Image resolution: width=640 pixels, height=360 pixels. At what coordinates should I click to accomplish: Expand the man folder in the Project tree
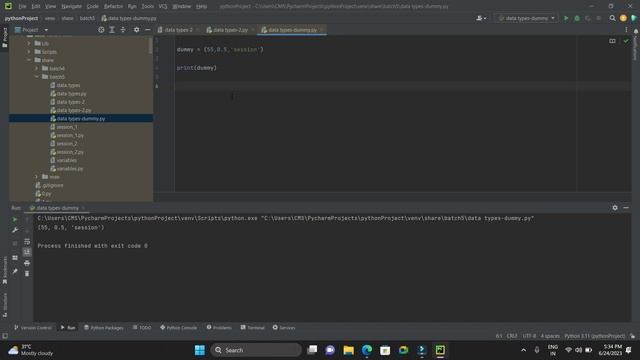point(36,177)
